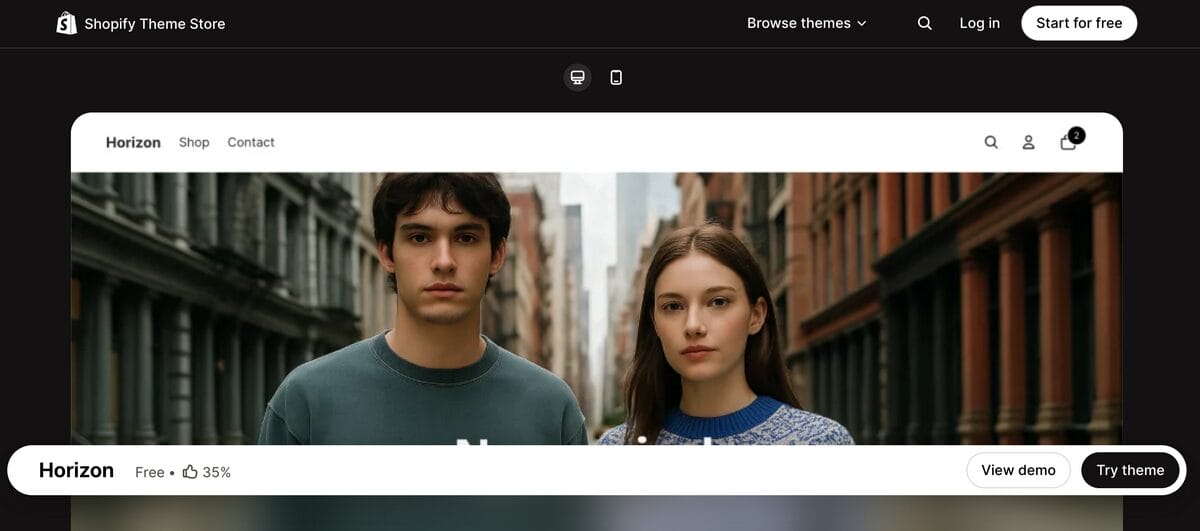Switch to mobile preview mode
This screenshot has height=531, width=1200.
(x=616, y=77)
